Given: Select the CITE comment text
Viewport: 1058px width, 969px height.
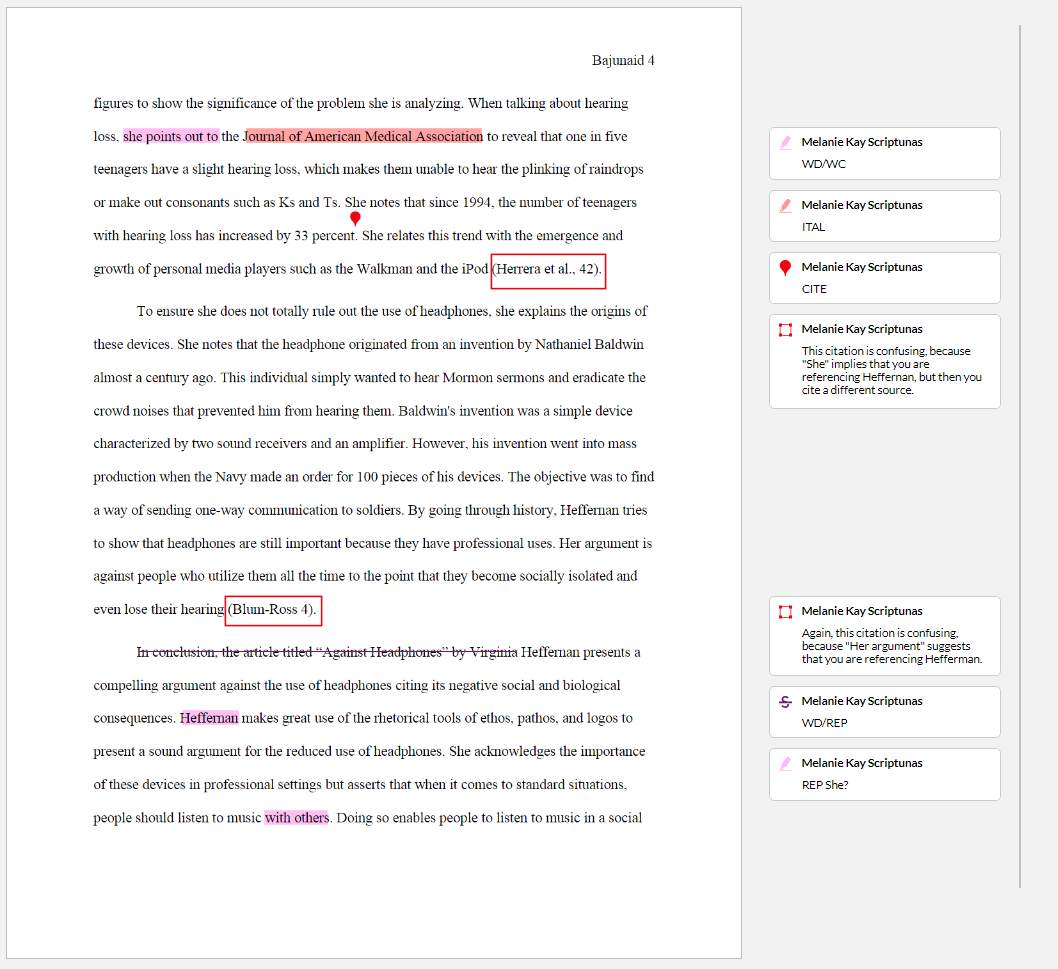Looking at the screenshot, I should [x=814, y=289].
